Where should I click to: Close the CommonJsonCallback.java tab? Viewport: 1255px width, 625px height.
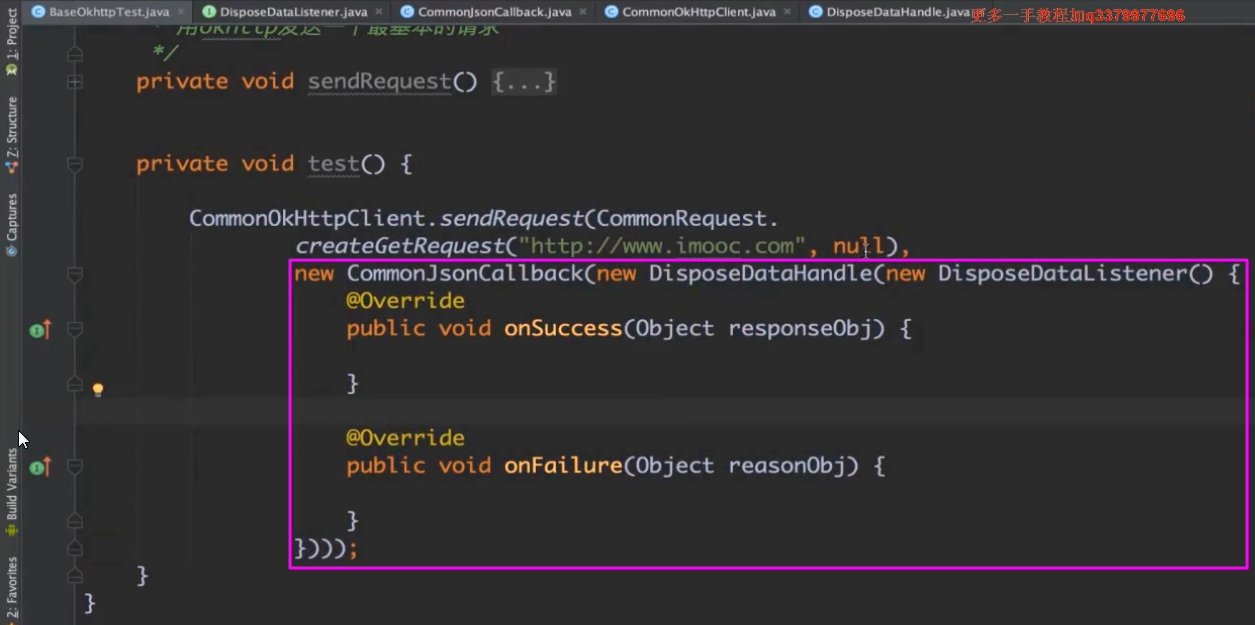(x=584, y=12)
